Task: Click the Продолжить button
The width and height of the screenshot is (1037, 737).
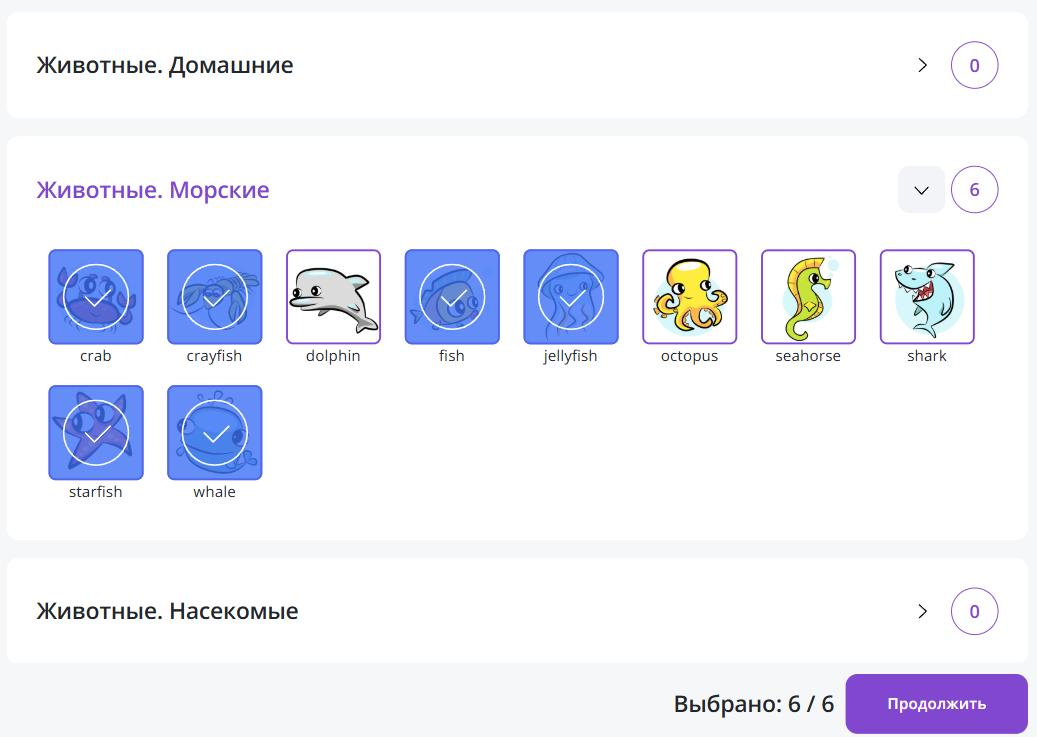Action: tap(936, 704)
